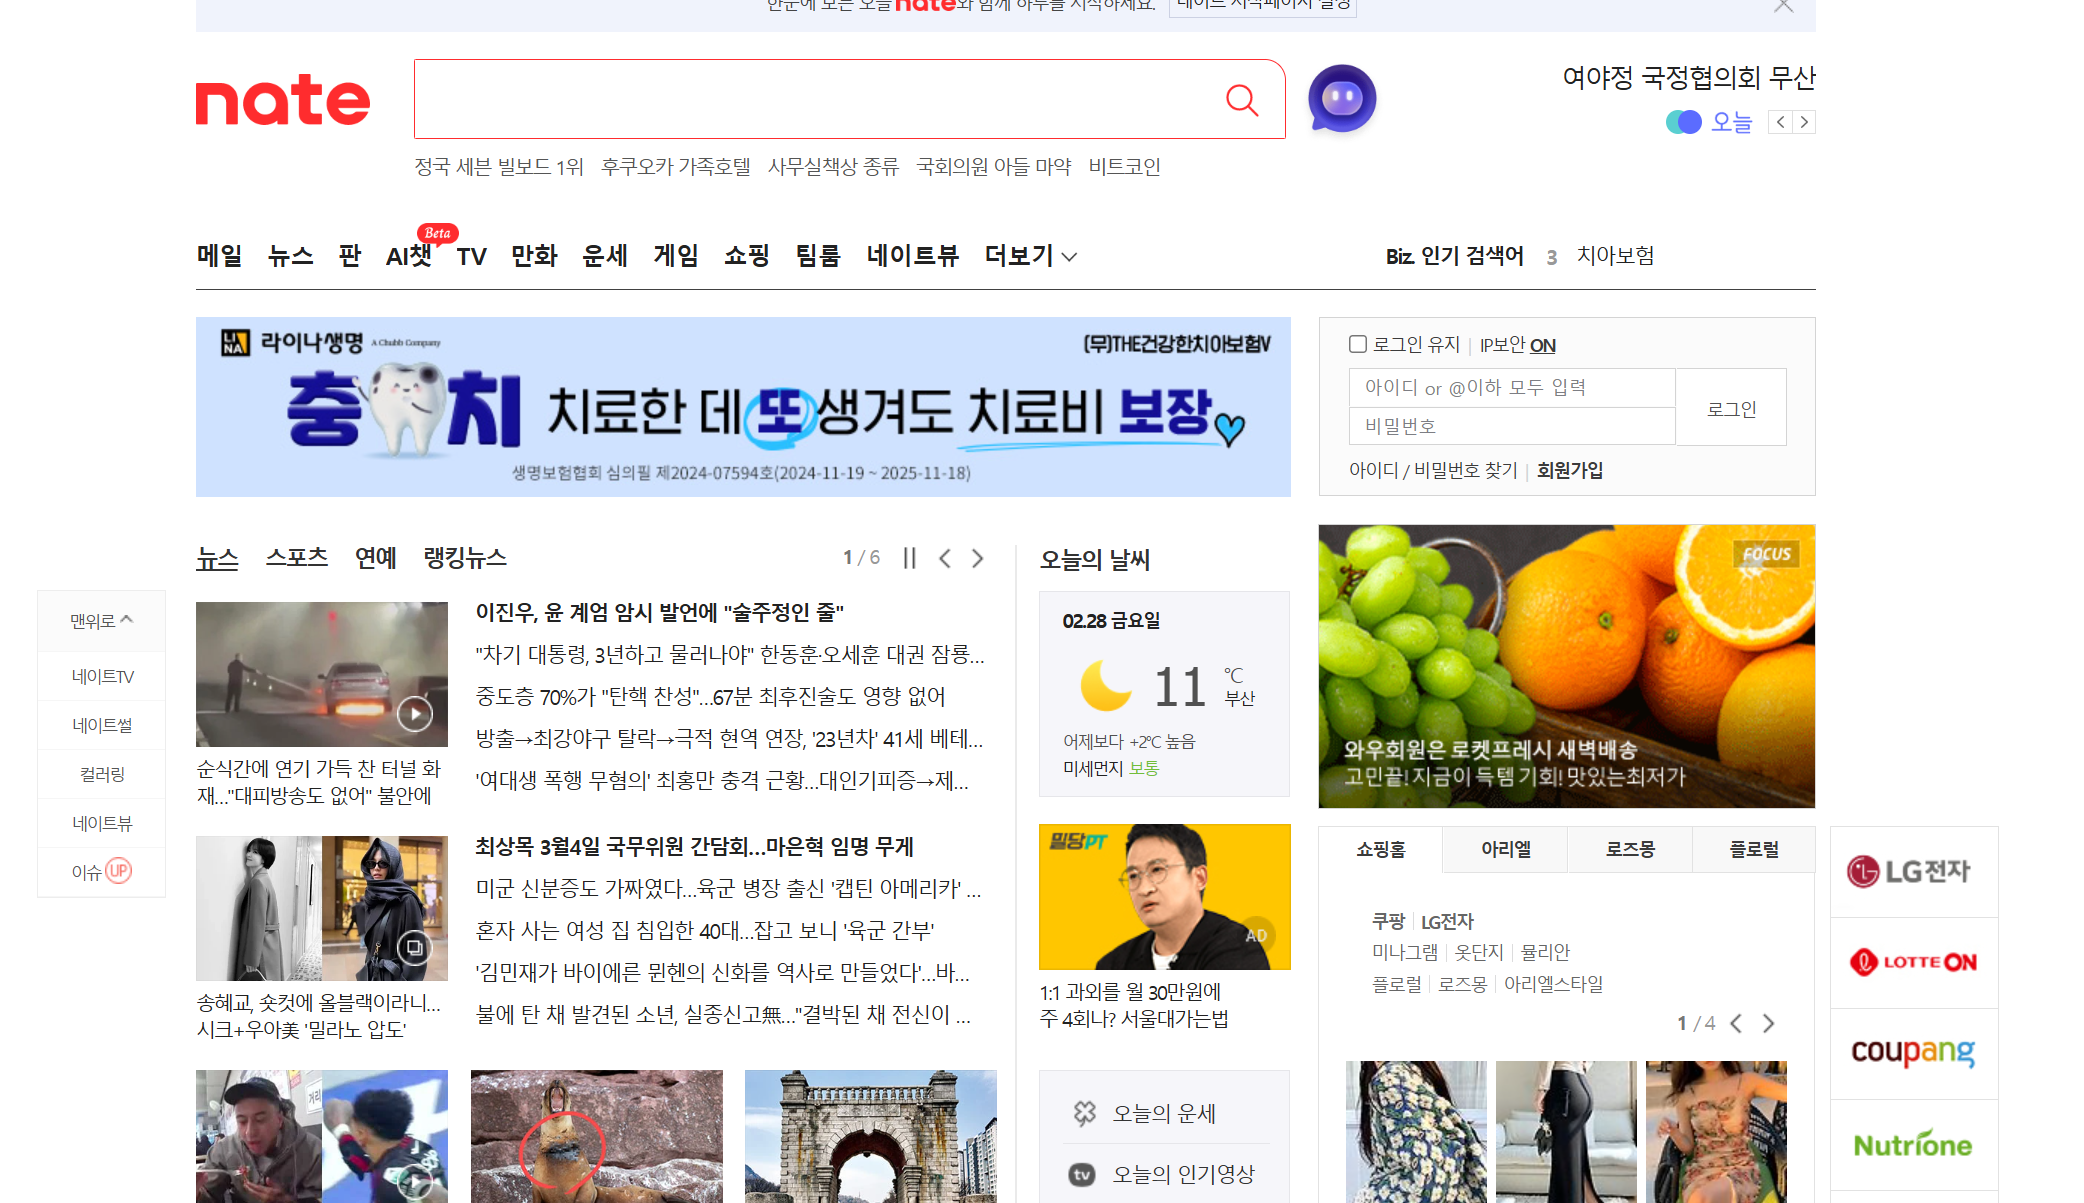Open 오늘의 인기영상 tv icon
This screenshot has width=2084, height=1203.
(1082, 1174)
